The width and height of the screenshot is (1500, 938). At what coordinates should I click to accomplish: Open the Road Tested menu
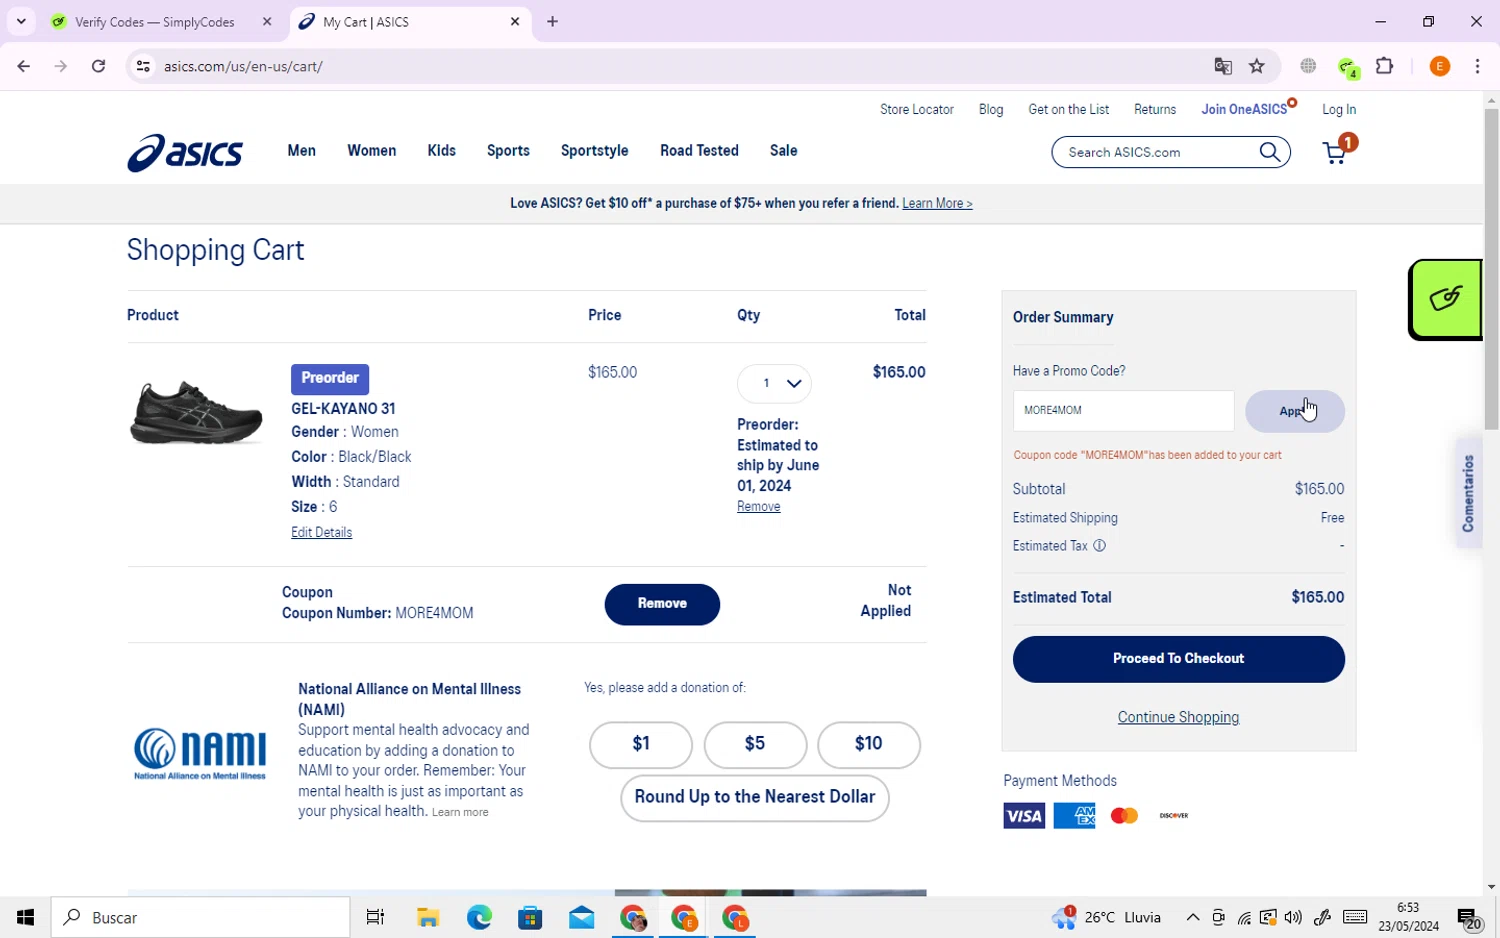[x=699, y=151]
